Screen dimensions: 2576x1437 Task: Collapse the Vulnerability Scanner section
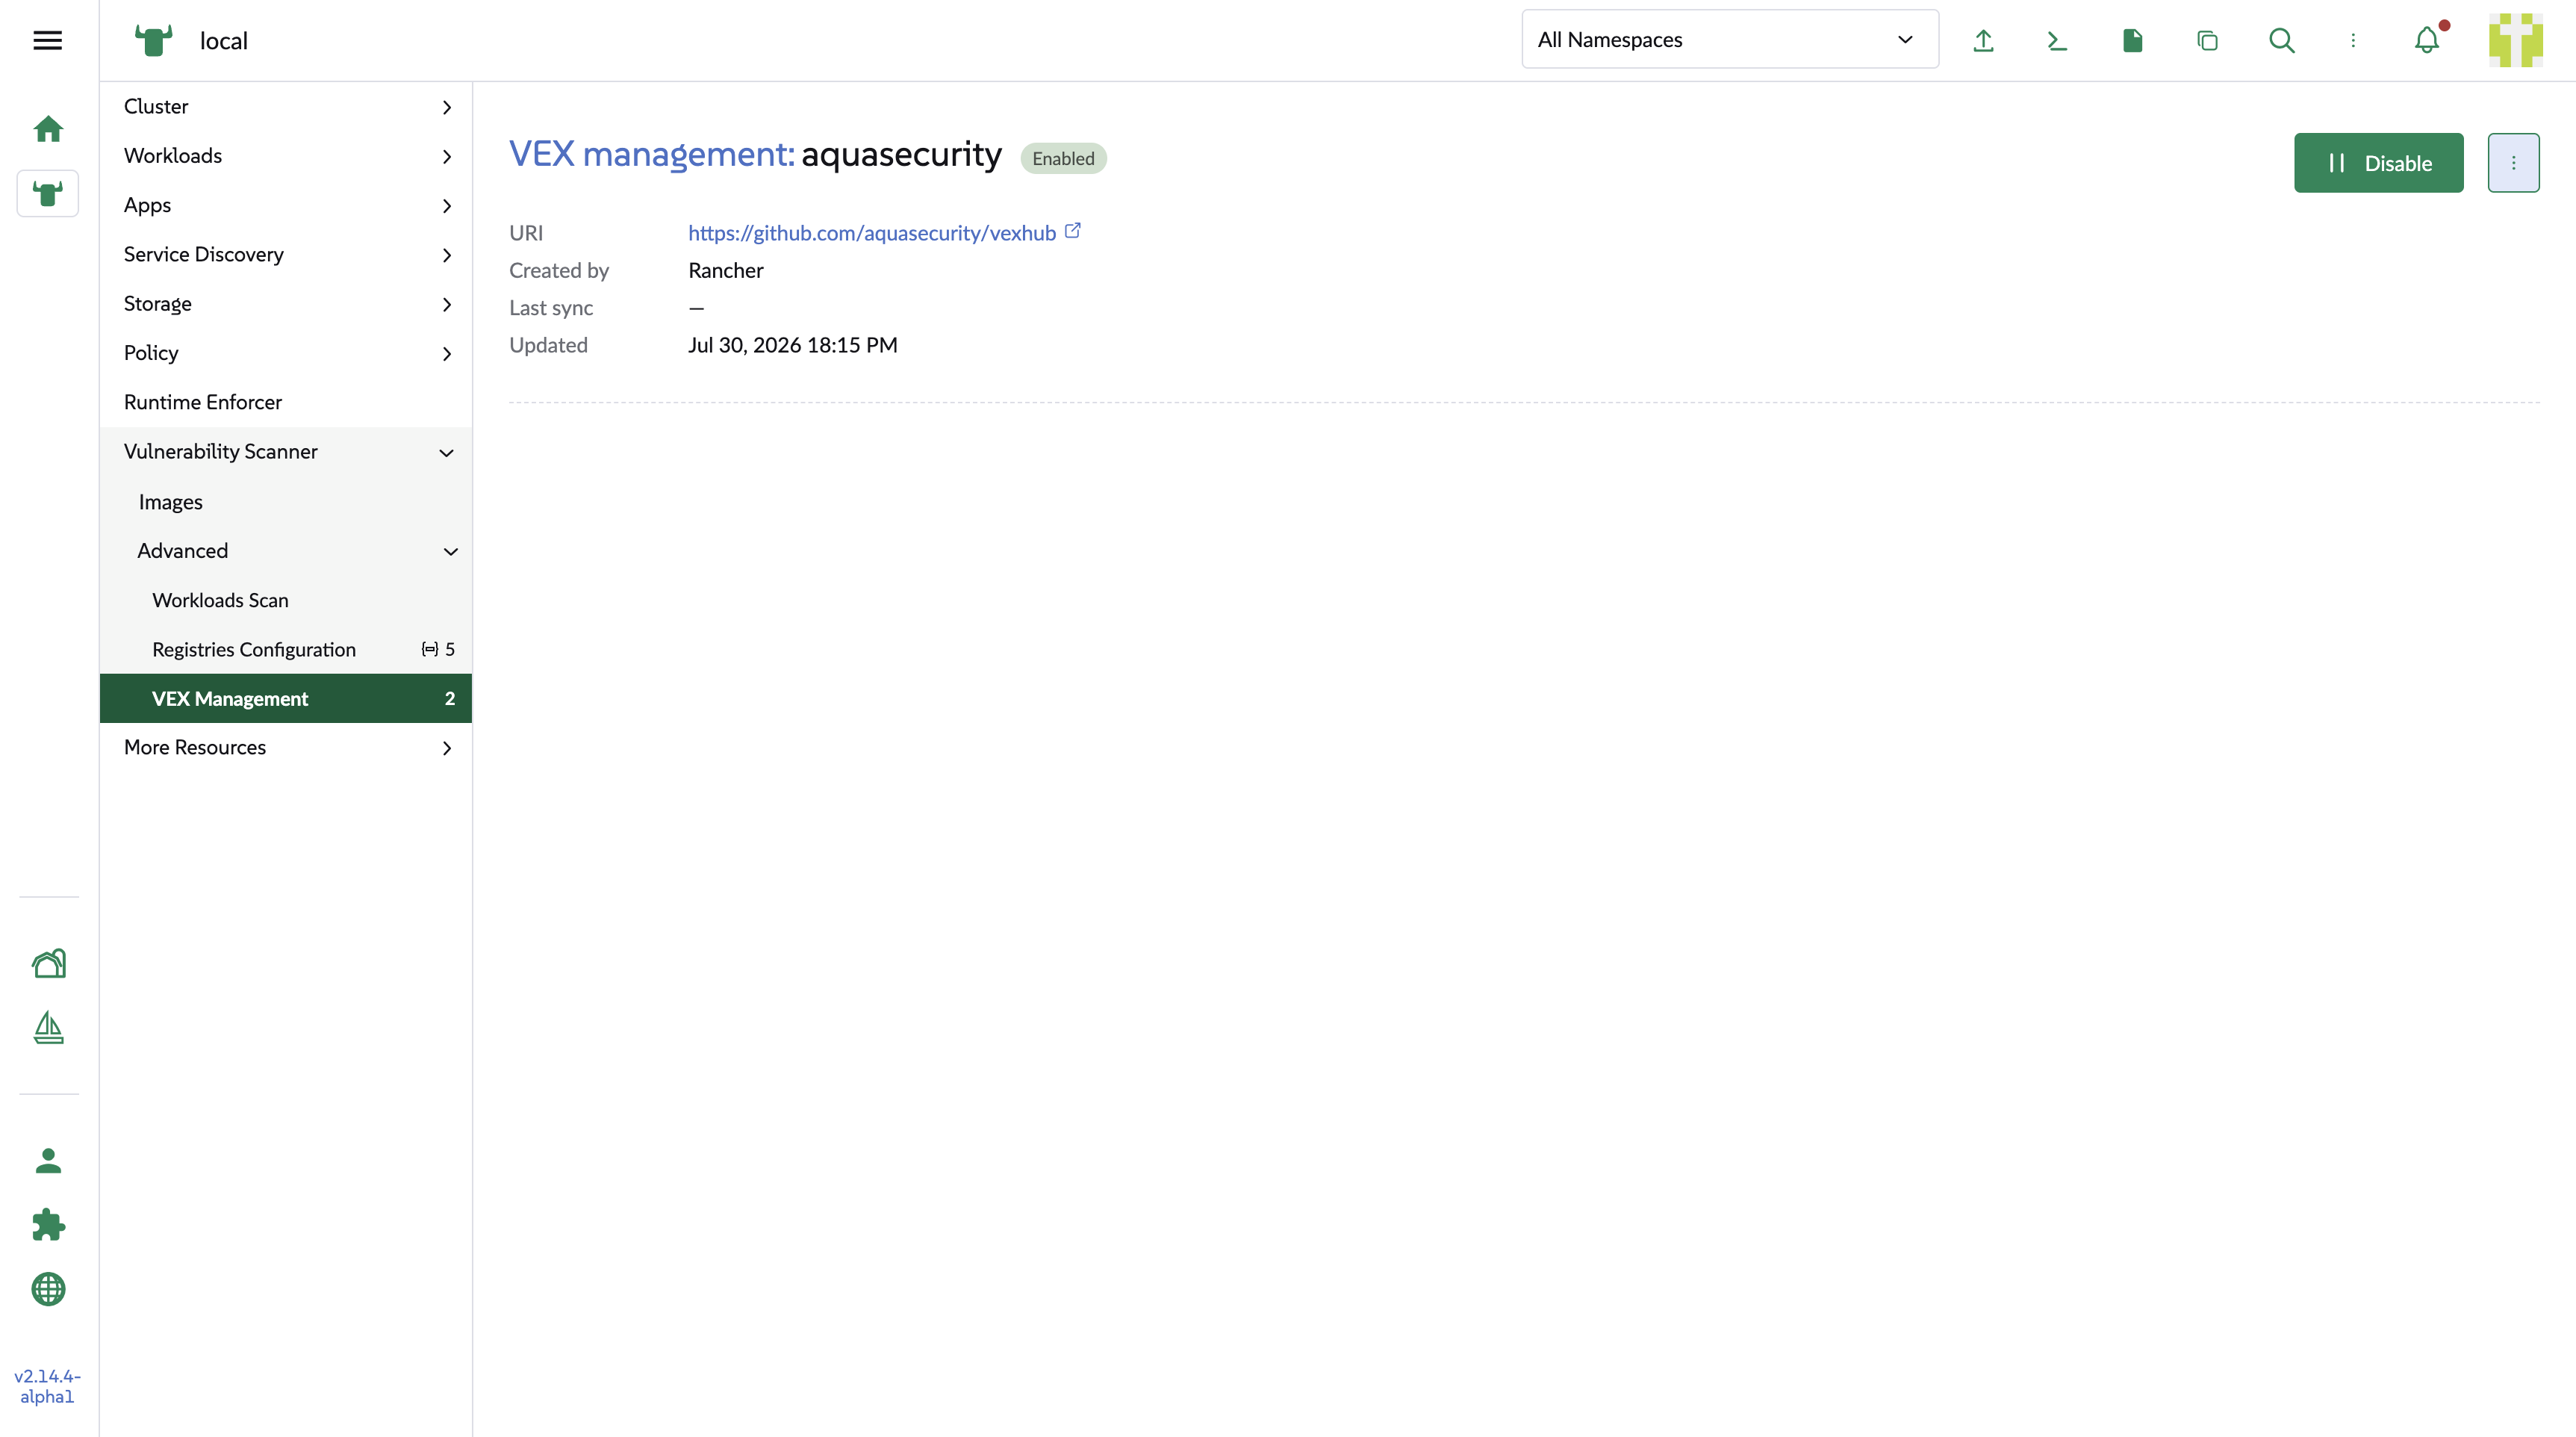tap(286, 452)
